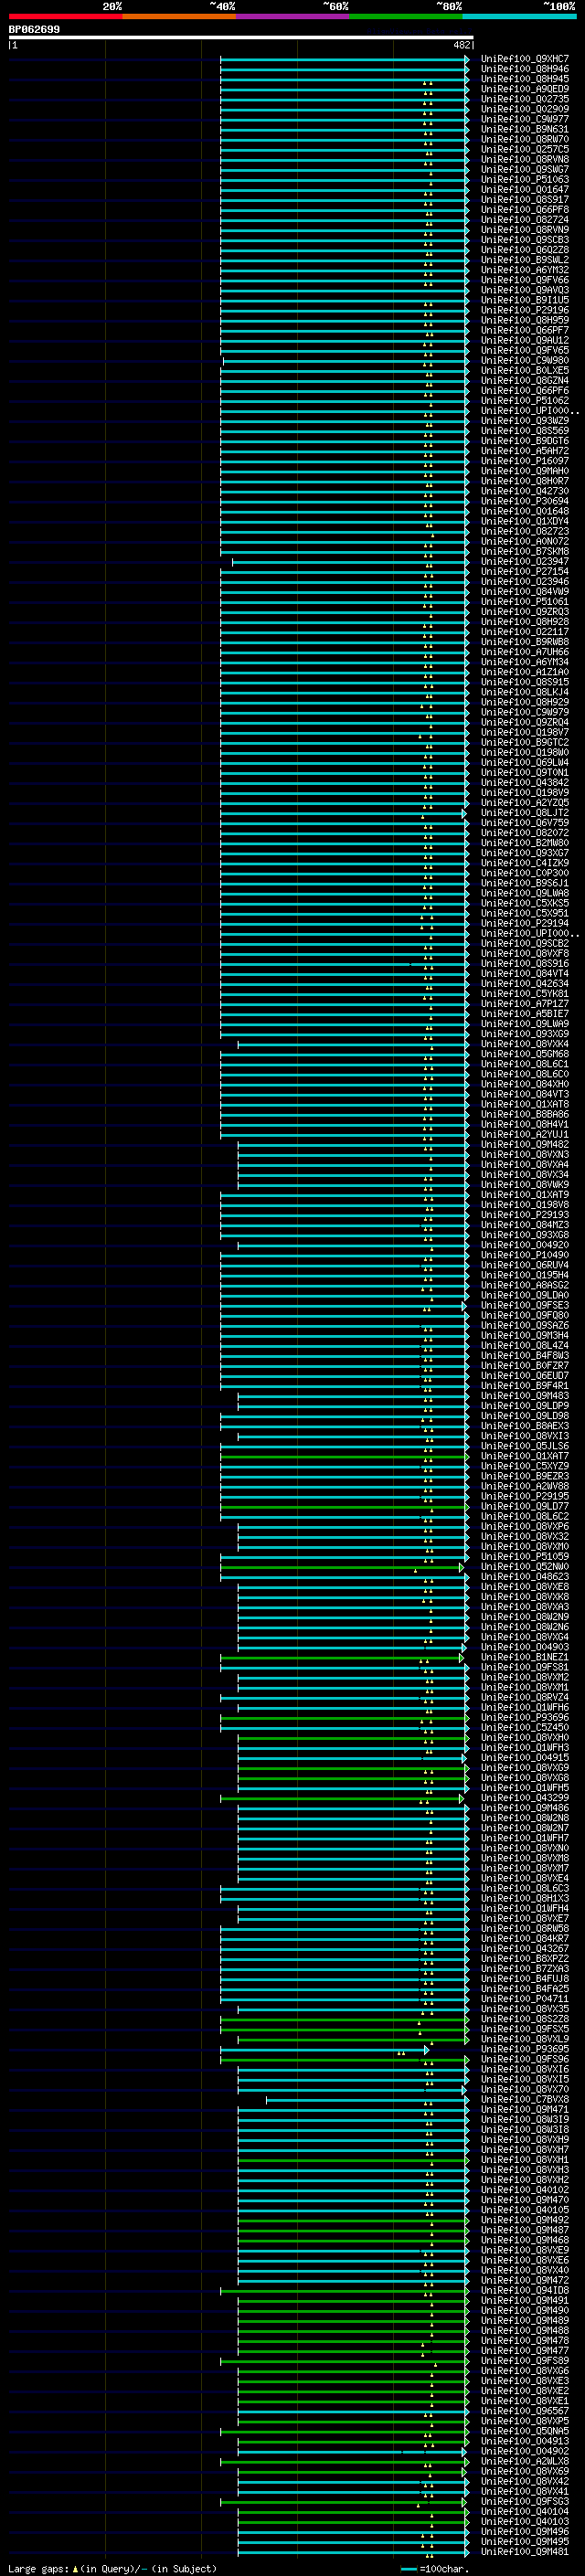Screen dimensions: 585x2576
Task: Open the UniRef100_Q9LD77 entry
Action: tap(525, 1507)
